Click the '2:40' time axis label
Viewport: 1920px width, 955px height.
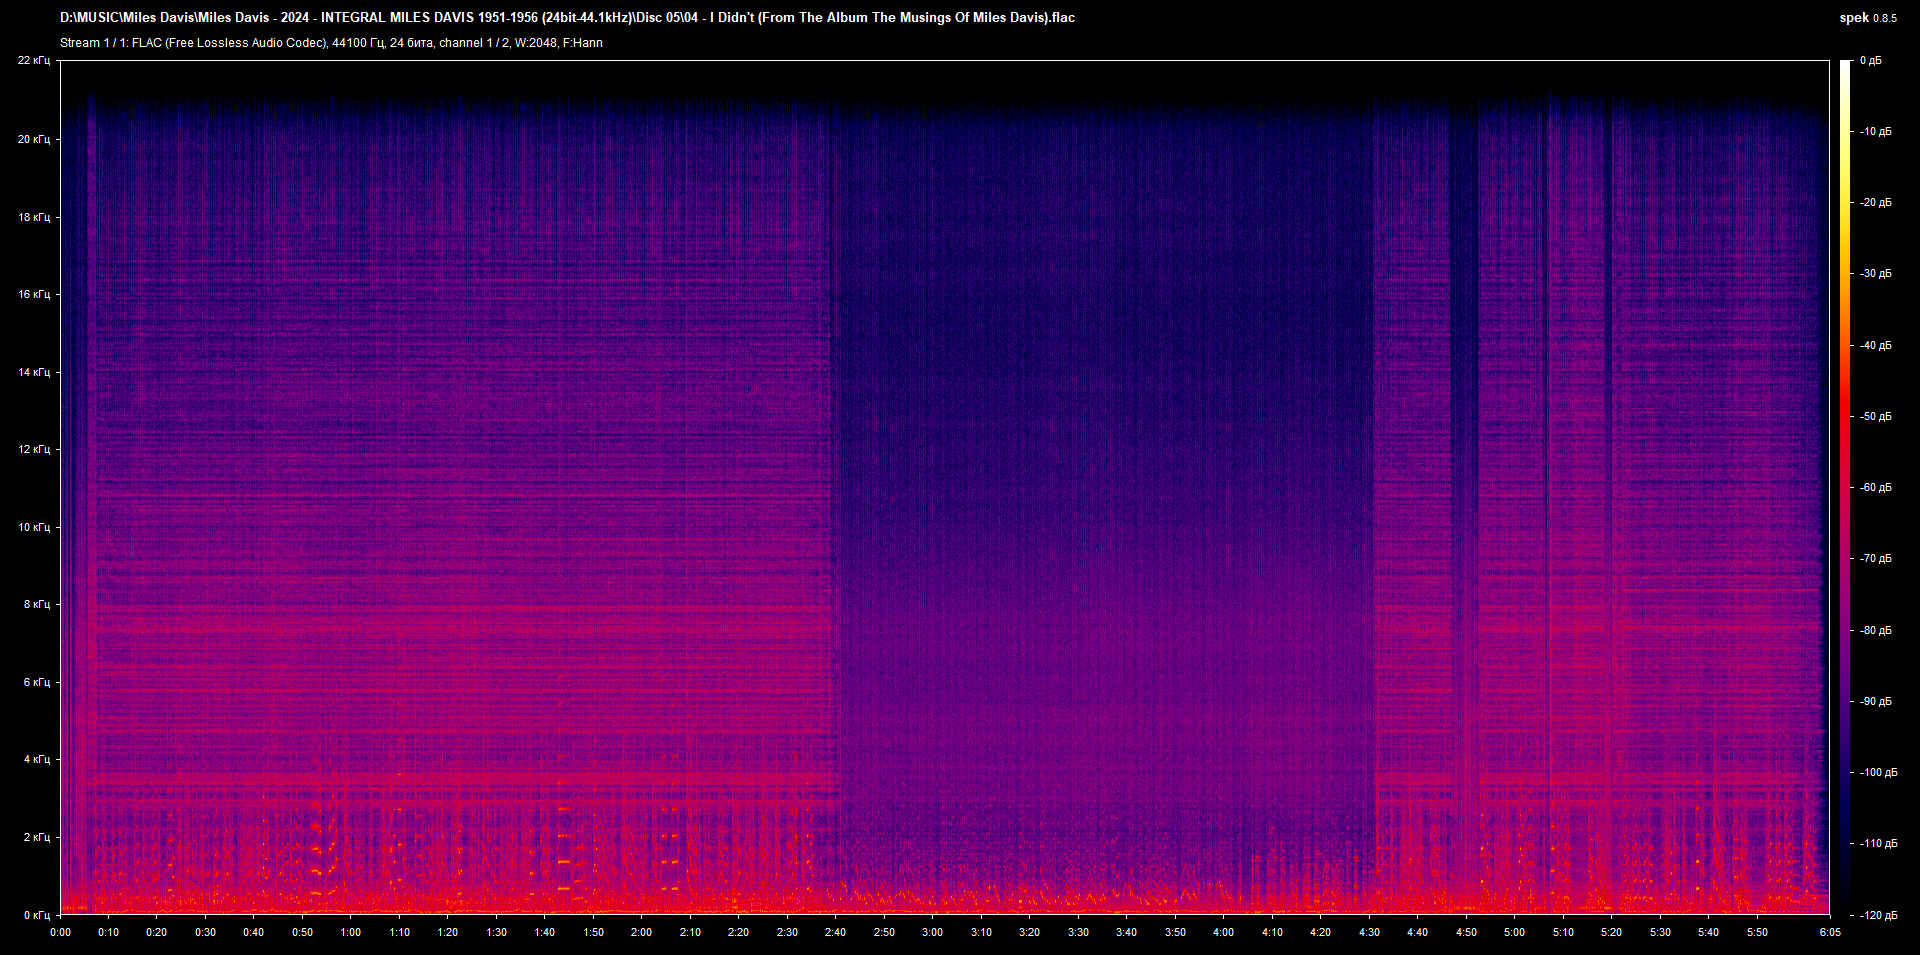[x=835, y=932]
